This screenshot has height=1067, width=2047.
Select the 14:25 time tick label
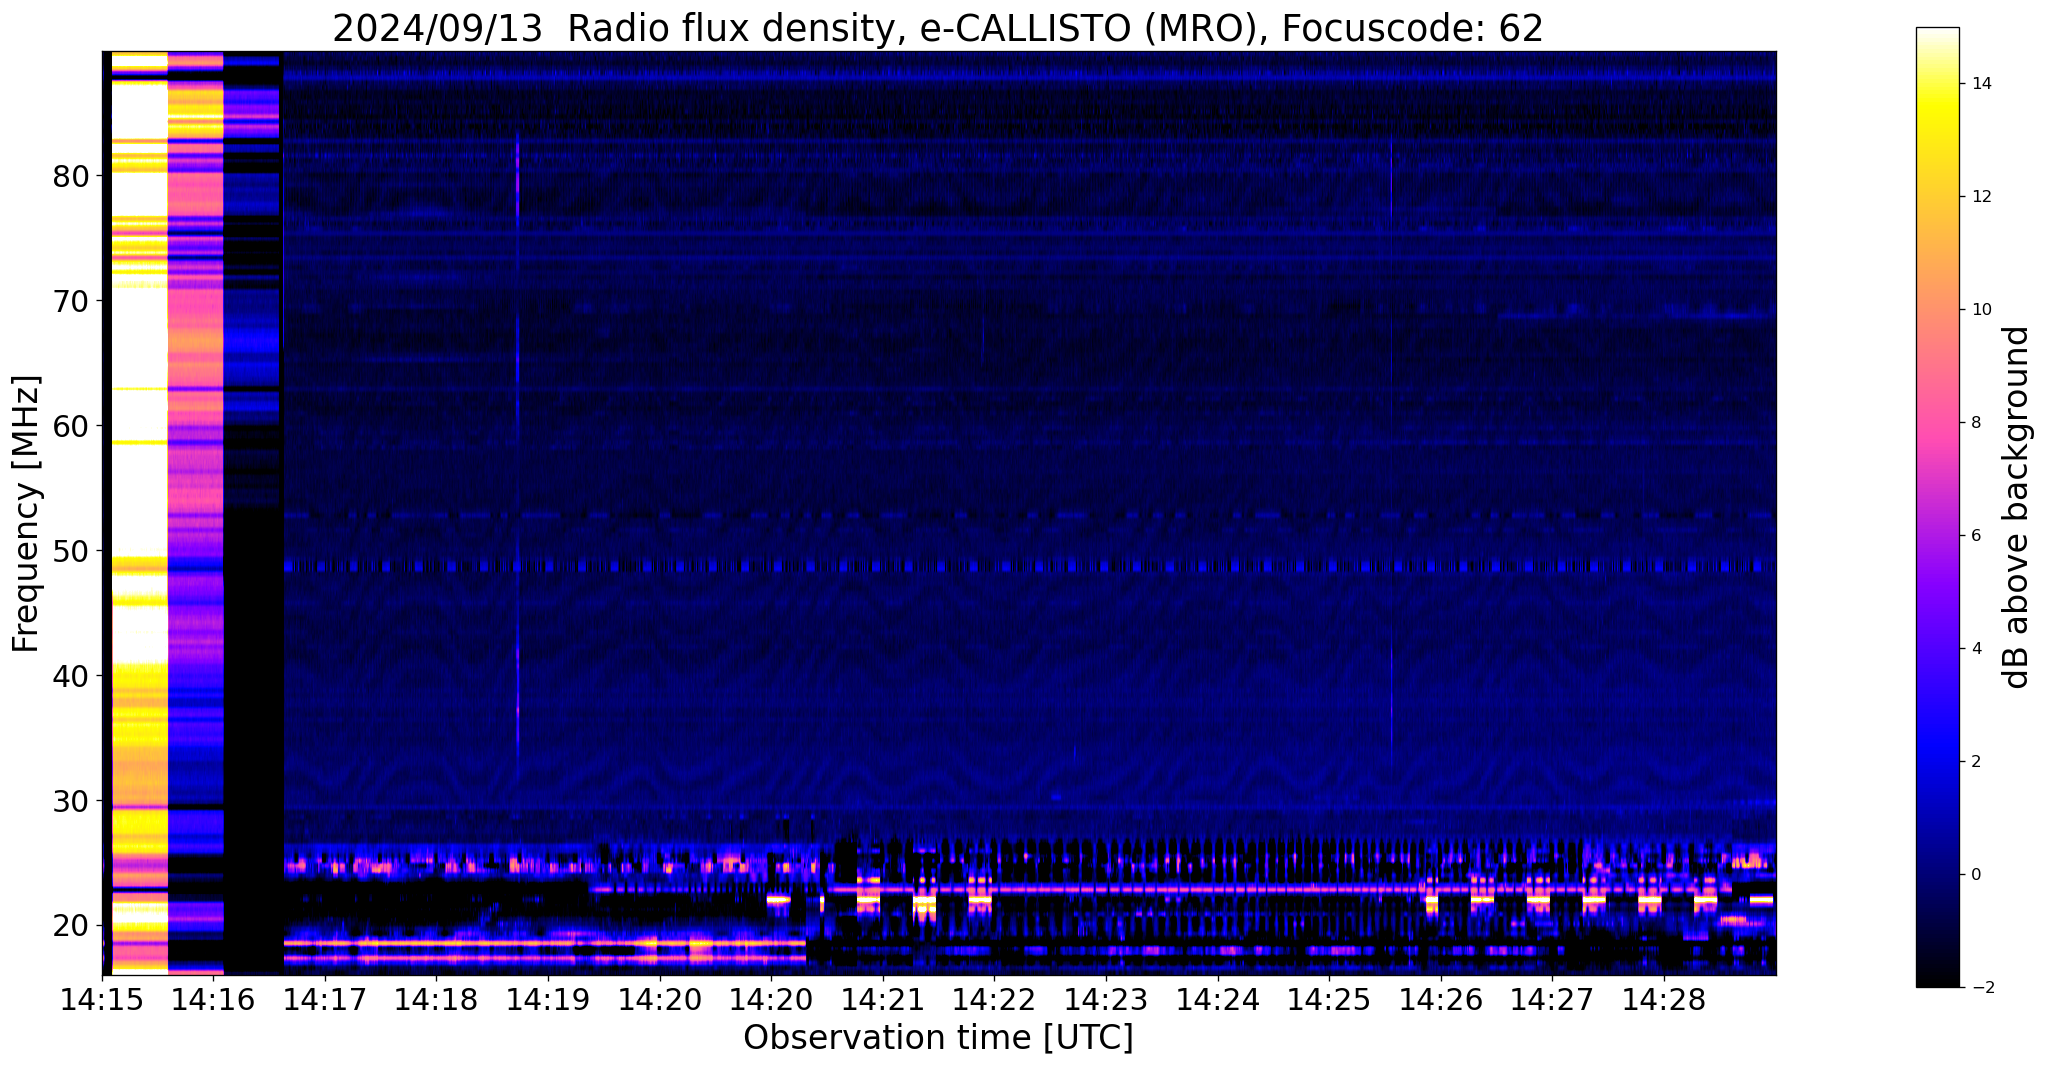click(x=1328, y=1000)
